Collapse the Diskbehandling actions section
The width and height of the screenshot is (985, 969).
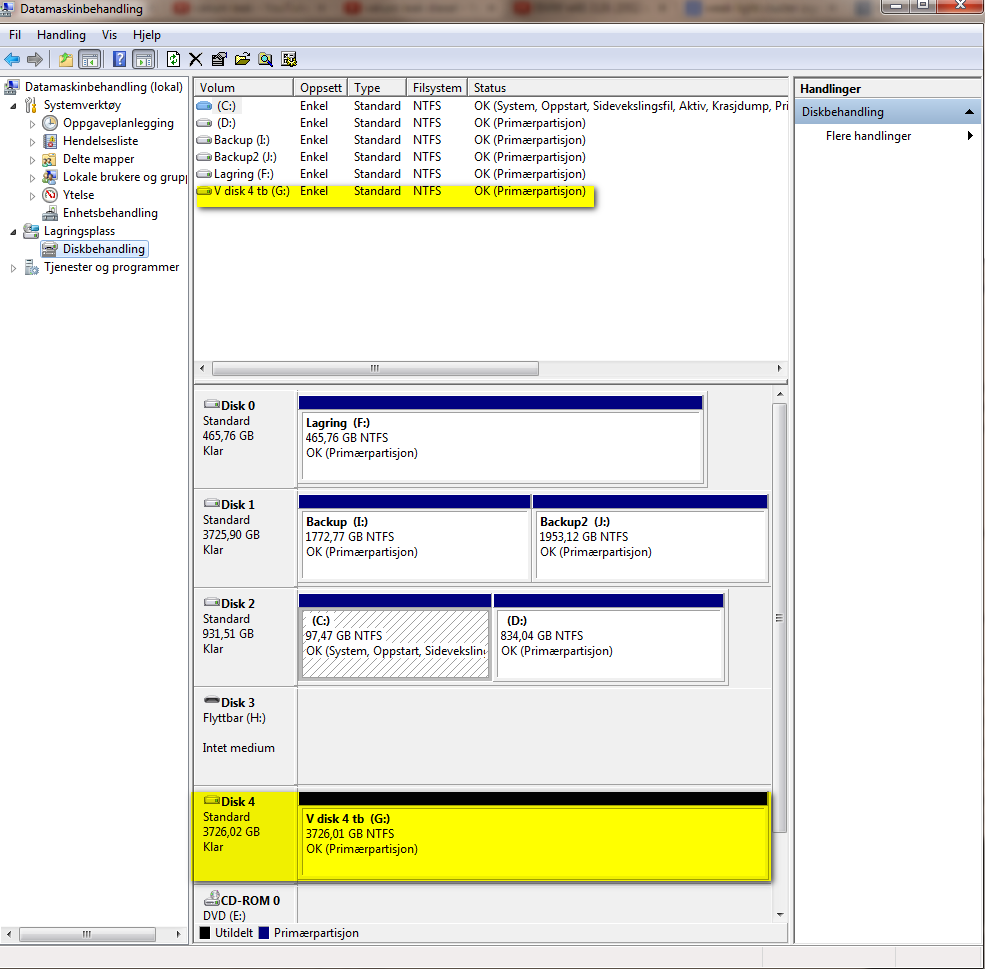point(969,112)
